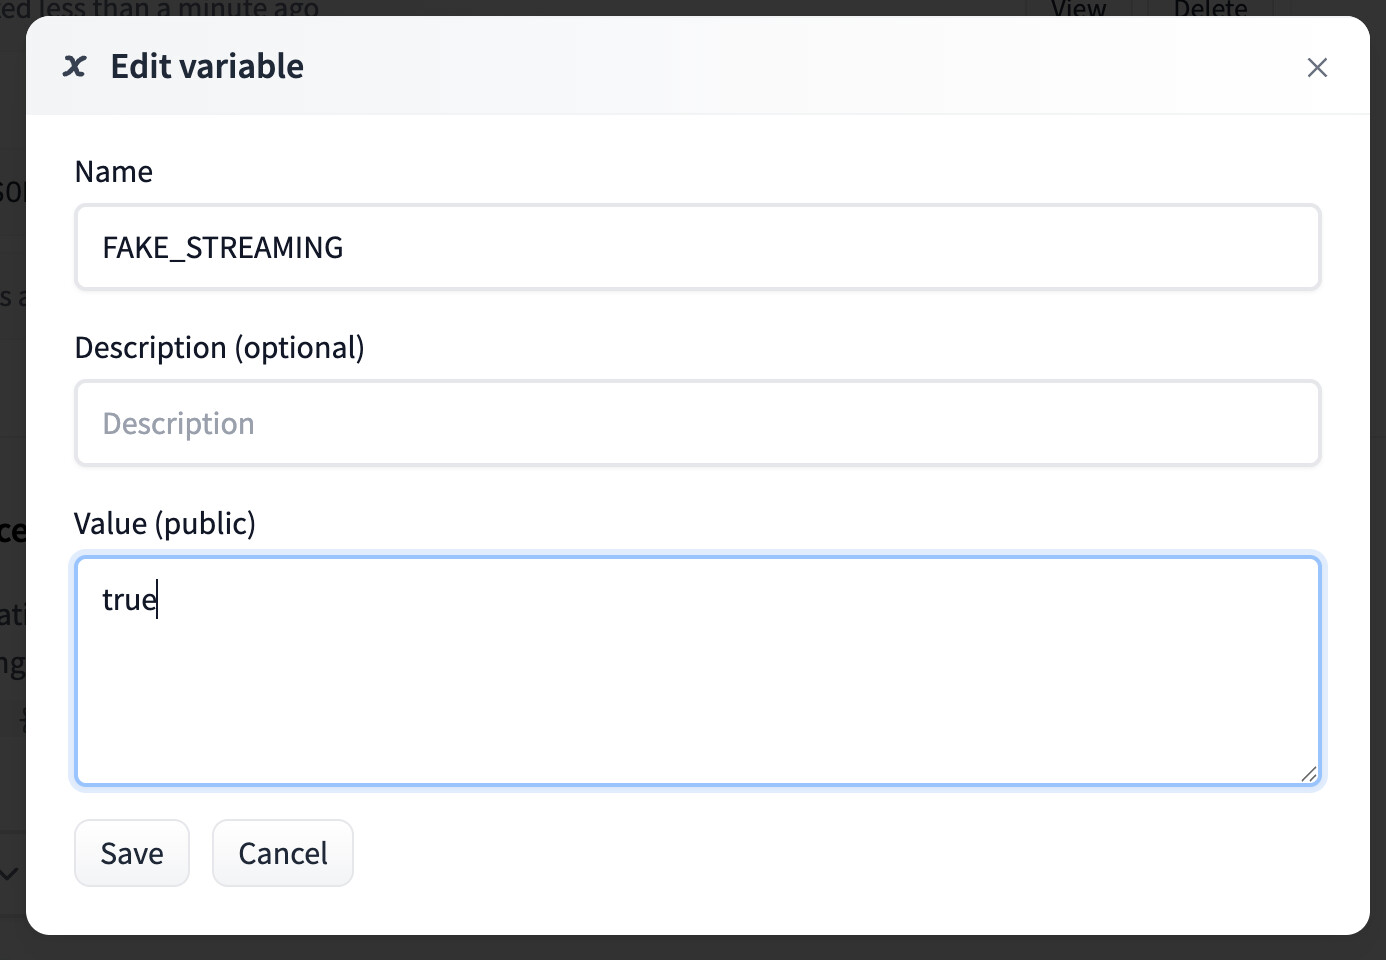1386x960 pixels.
Task: Click the Edit variable title text
Action: (207, 67)
